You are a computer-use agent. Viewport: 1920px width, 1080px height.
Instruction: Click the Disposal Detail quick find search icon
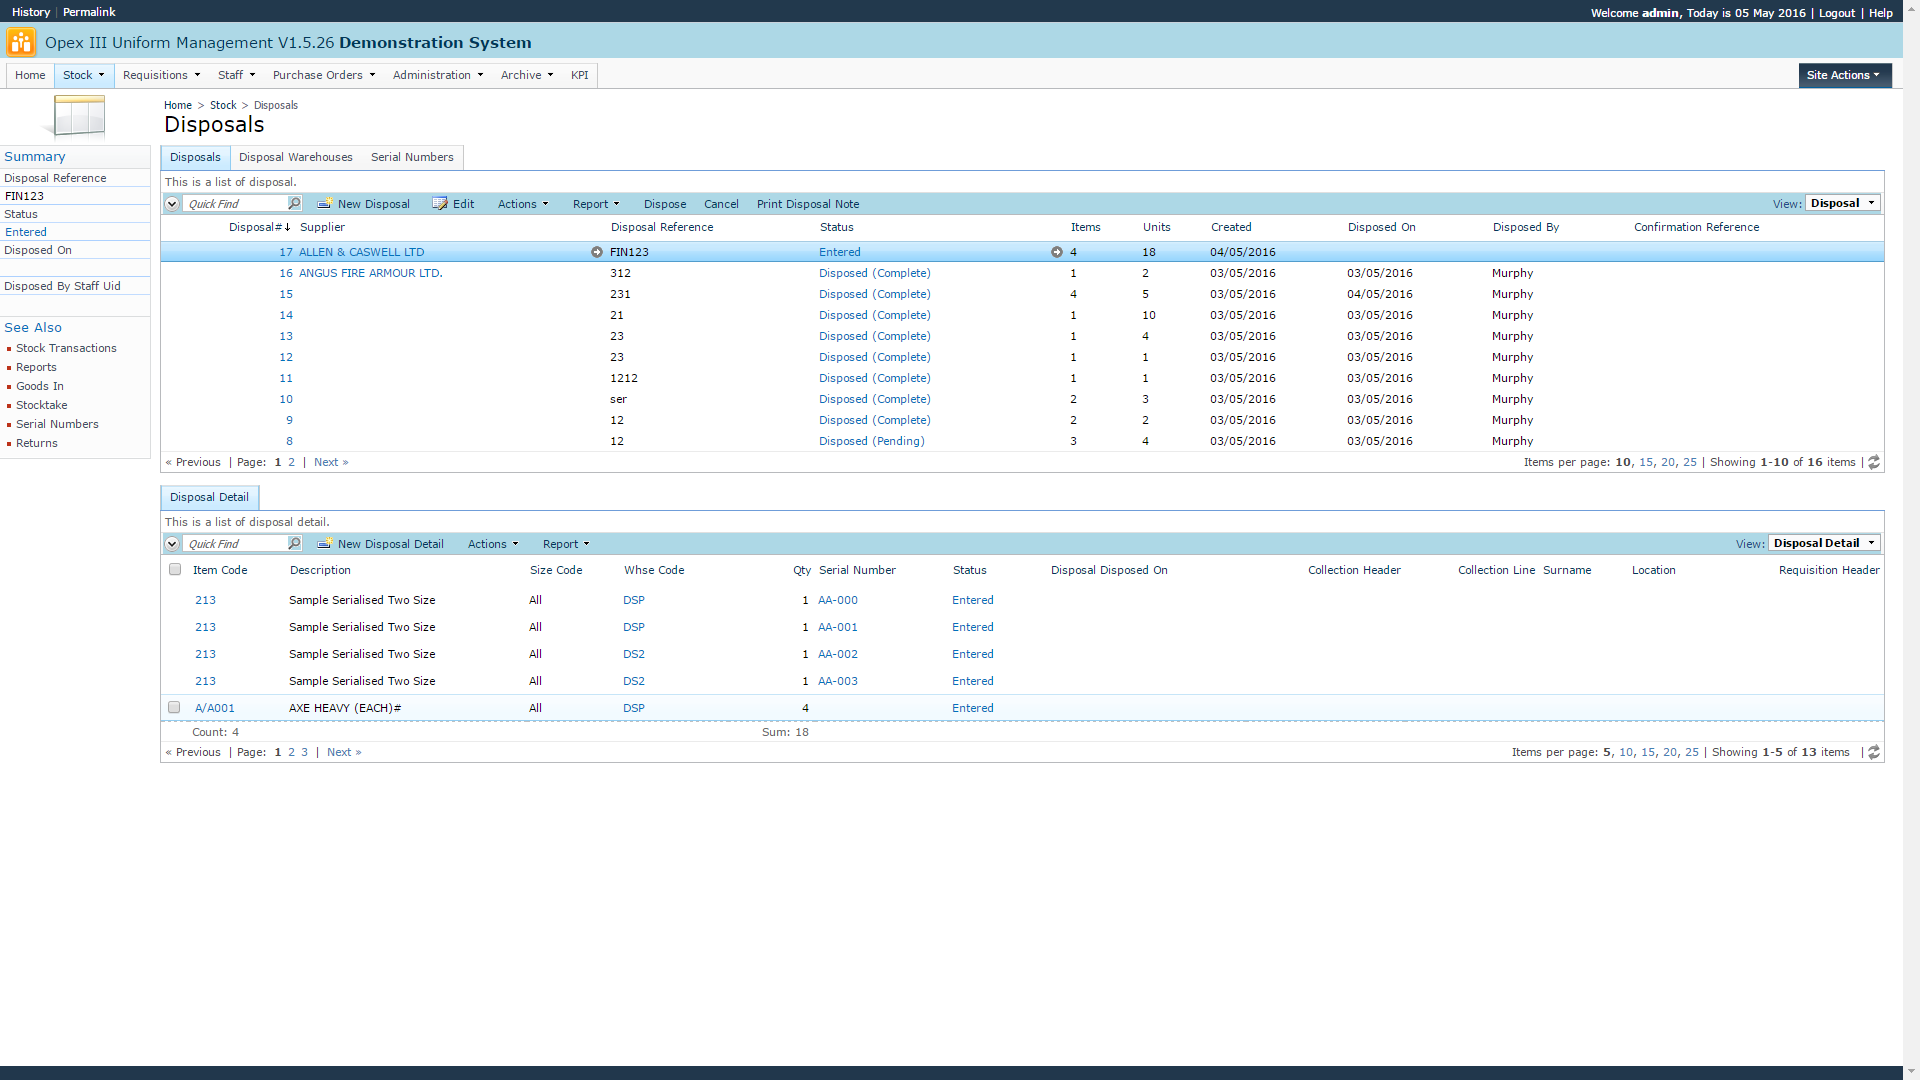(294, 543)
